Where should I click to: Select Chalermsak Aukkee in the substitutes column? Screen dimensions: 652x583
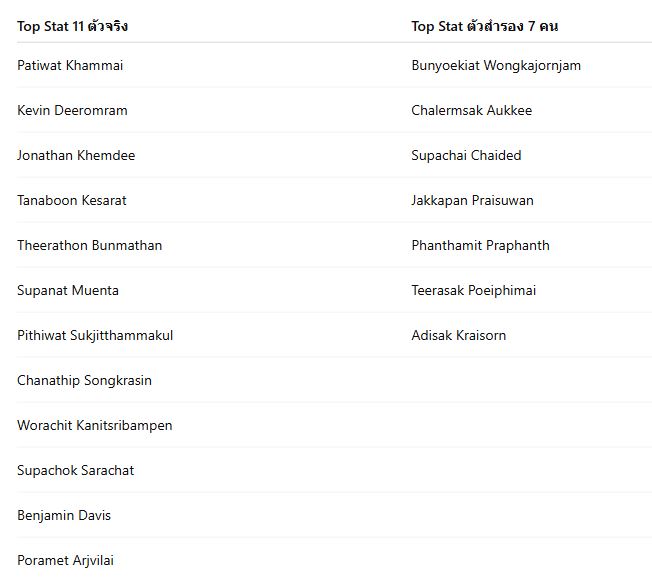(x=472, y=110)
